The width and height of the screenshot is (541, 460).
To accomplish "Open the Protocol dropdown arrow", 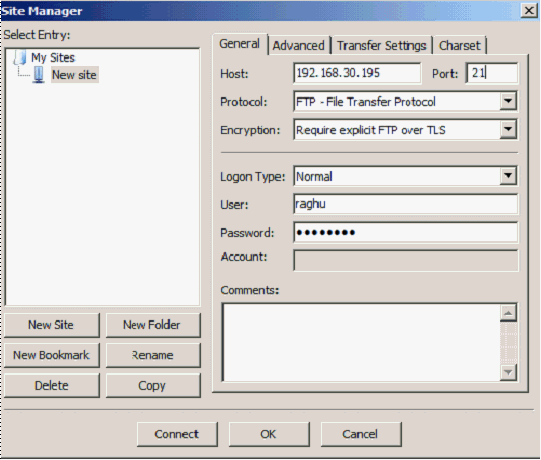I will click(508, 101).
